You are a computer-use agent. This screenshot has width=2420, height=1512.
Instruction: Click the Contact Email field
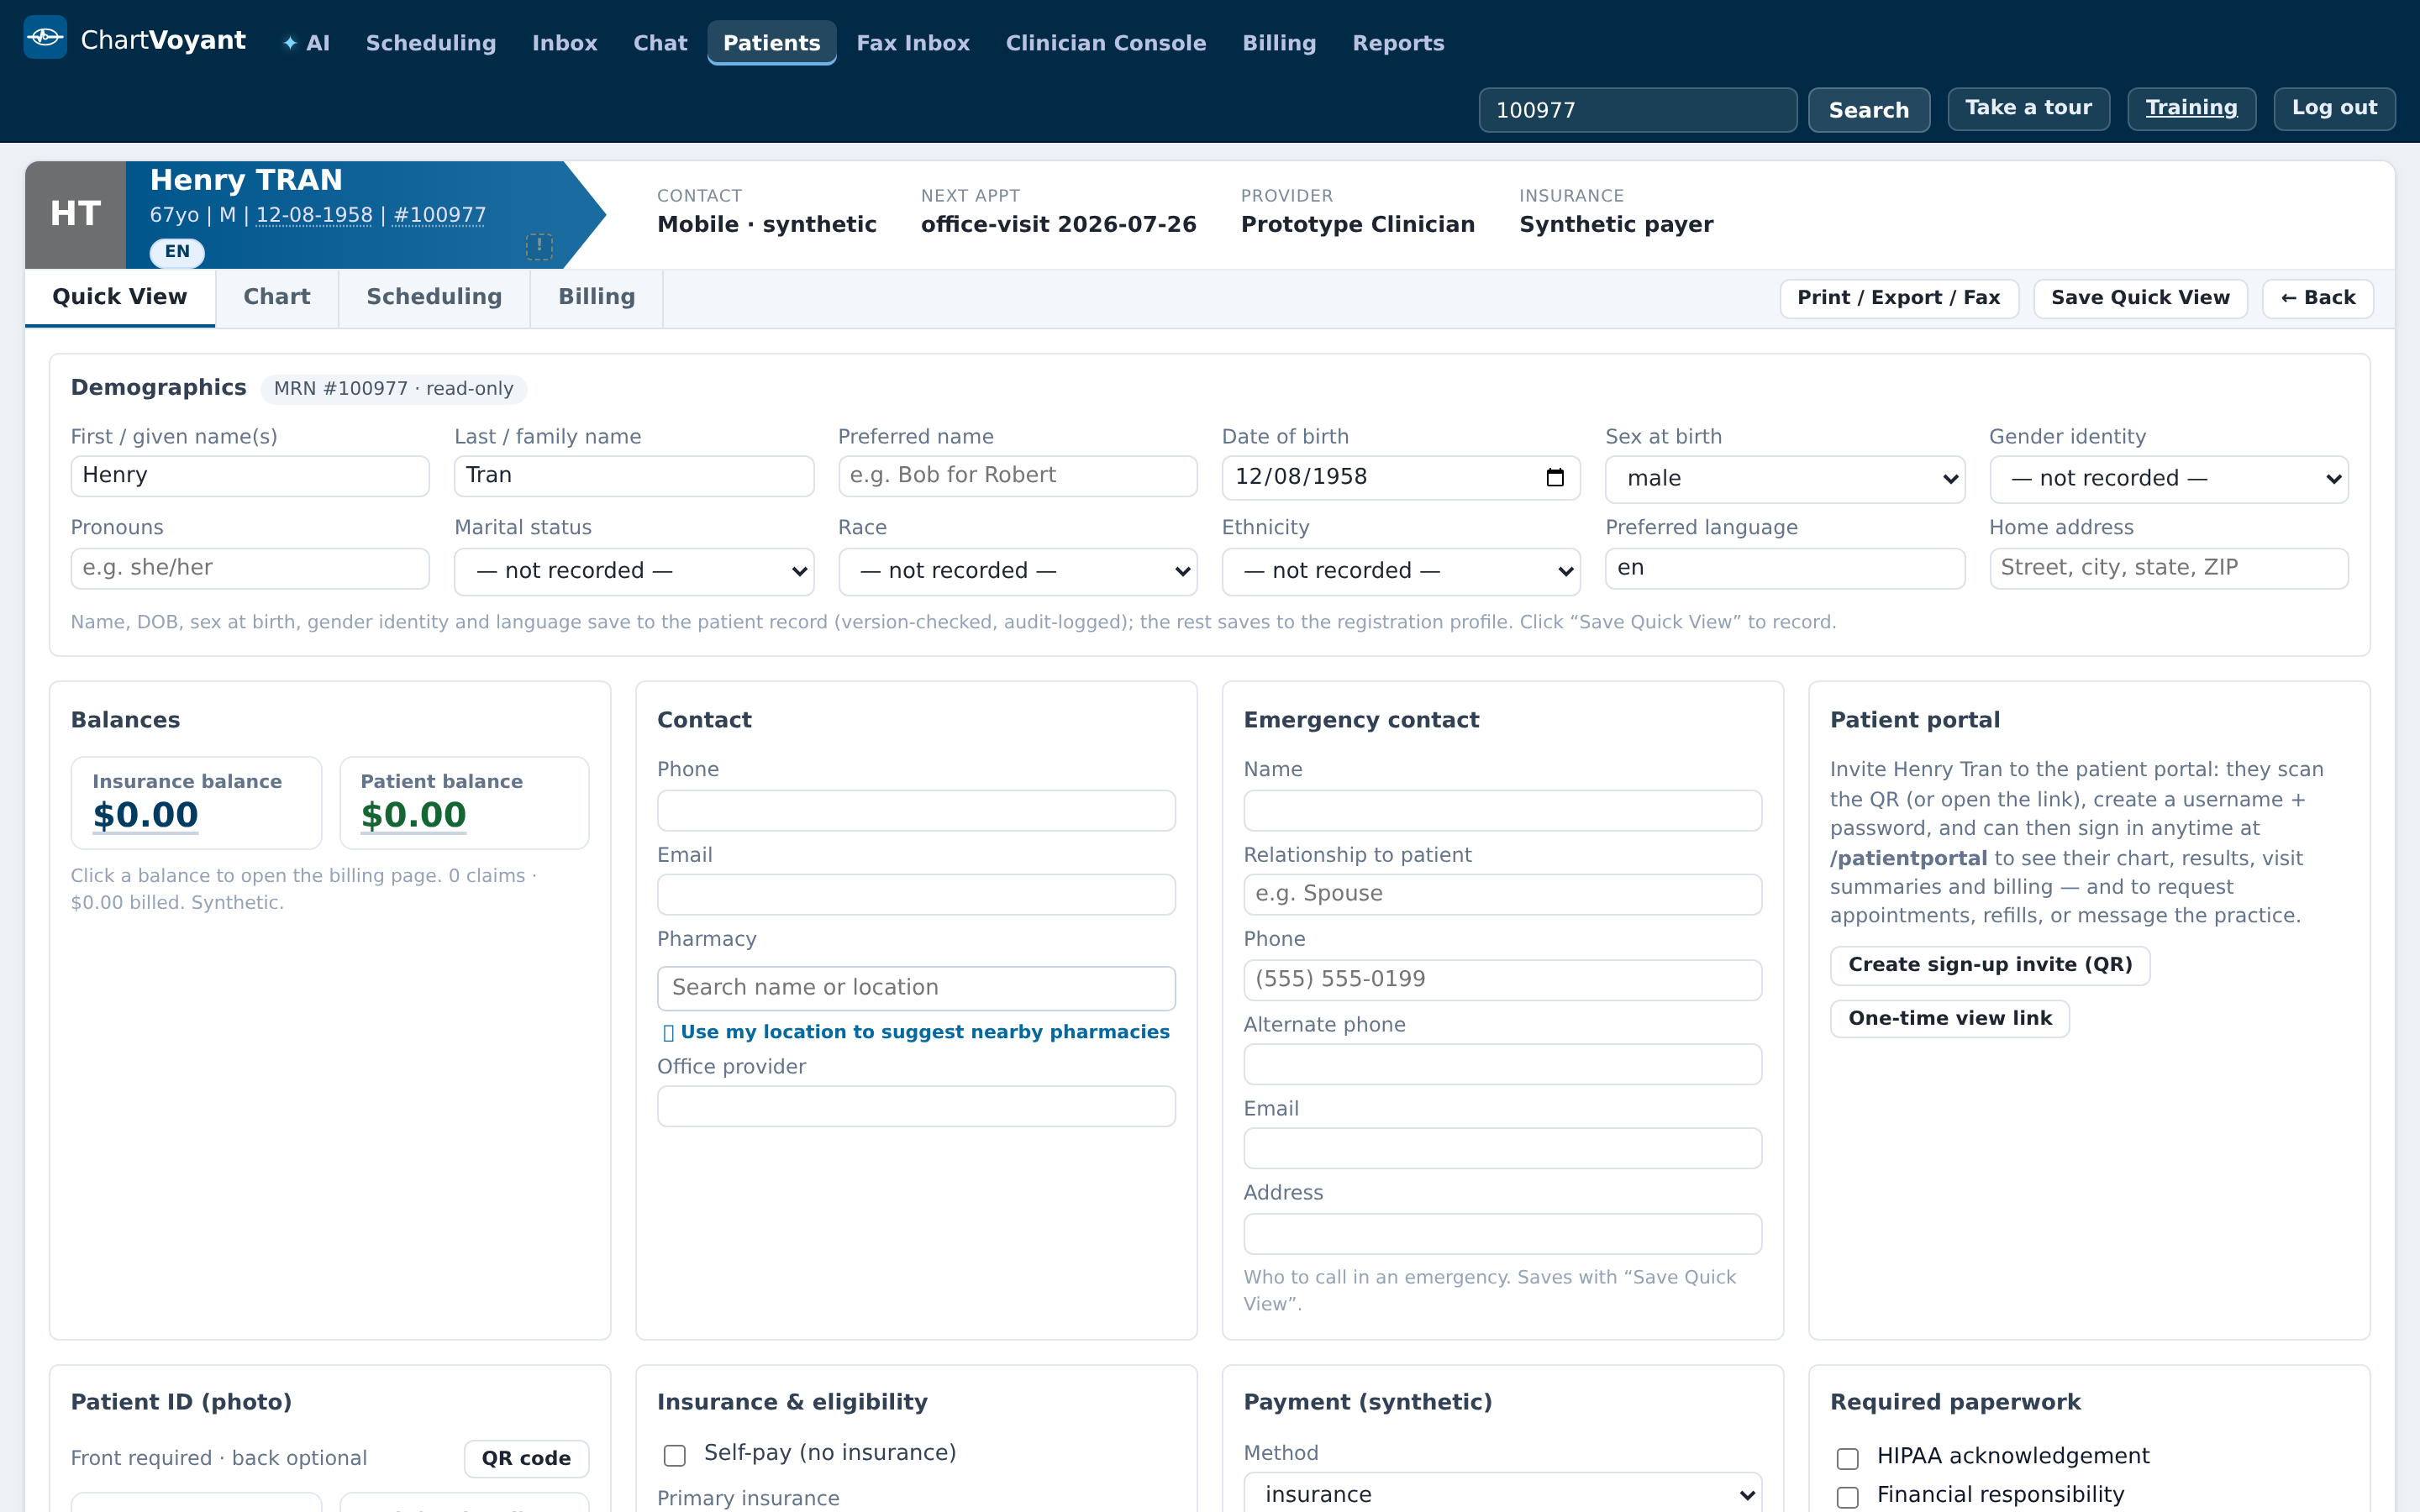(x=916, y=895)
